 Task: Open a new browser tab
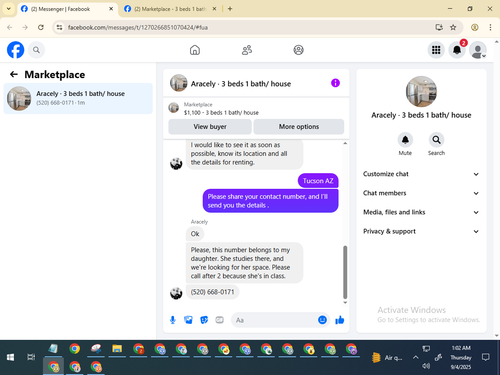230,9
